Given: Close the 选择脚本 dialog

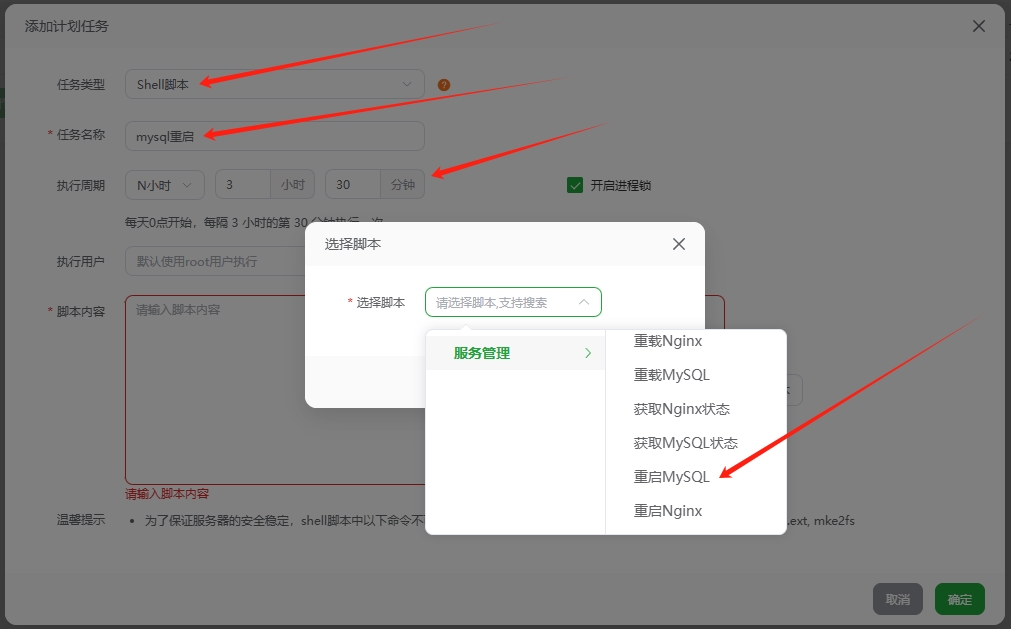Looking at the screenshot, I should [678, 243].
